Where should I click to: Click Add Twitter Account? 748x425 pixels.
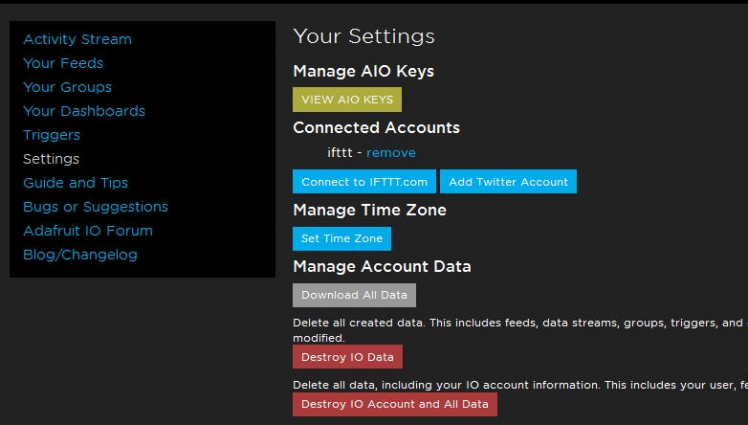[508, 182]
